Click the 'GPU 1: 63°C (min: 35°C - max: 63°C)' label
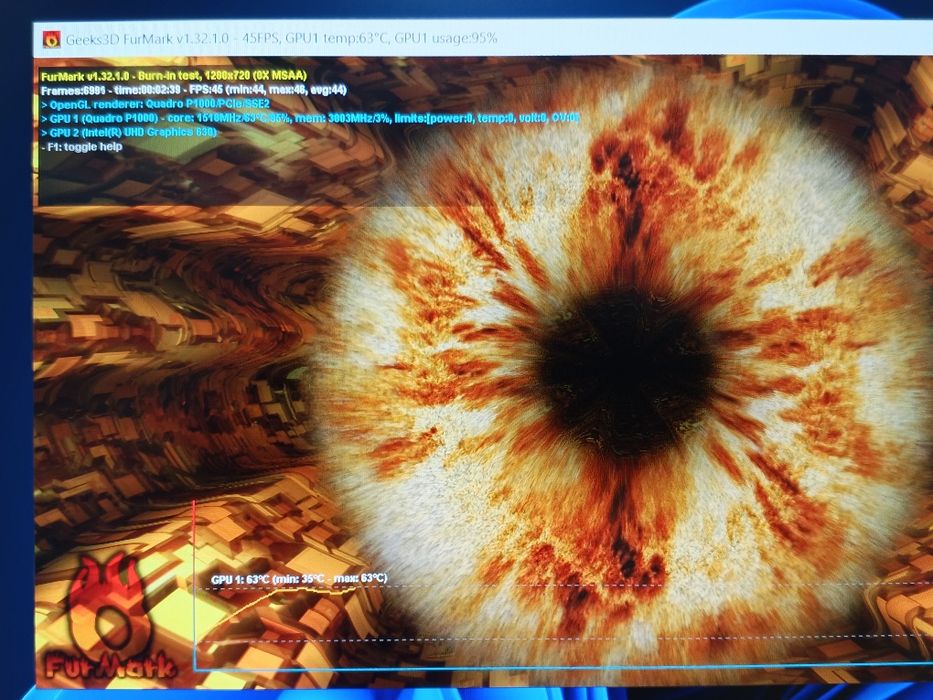The width and height of the screenshot is (933, 700). 299,579
